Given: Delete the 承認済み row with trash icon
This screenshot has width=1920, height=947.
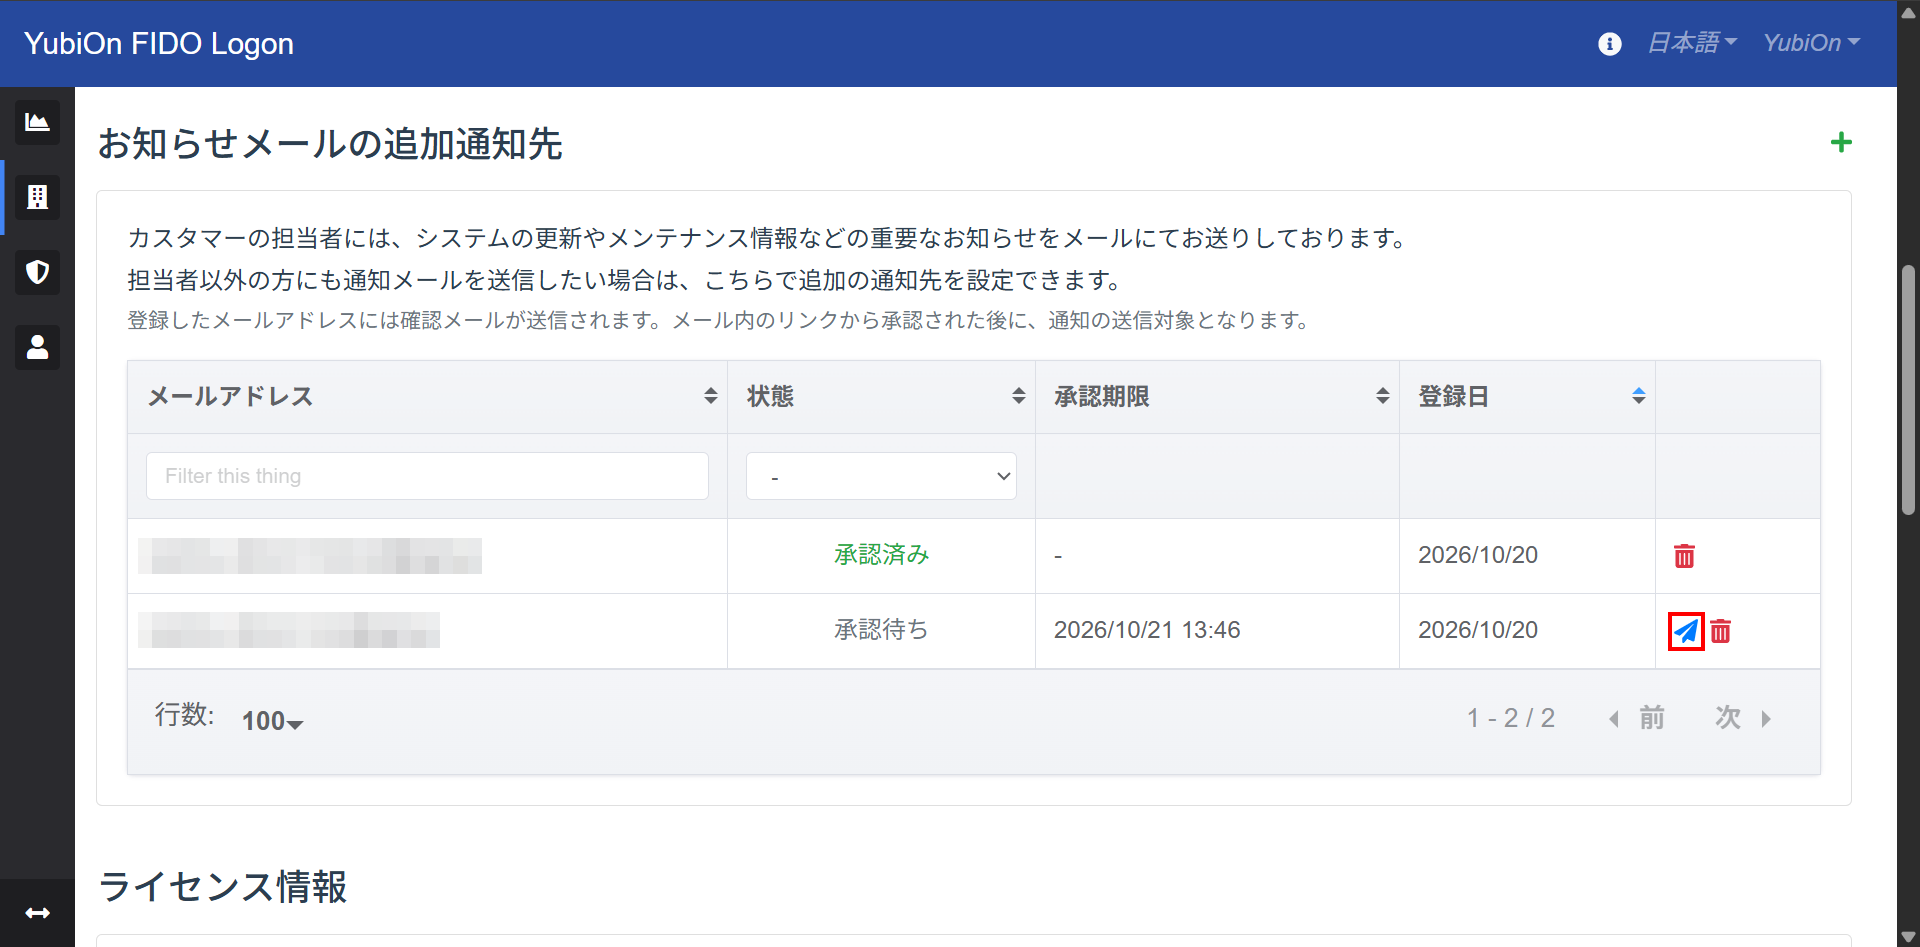Looking at the screenshot, I should tap(1684, 556).
